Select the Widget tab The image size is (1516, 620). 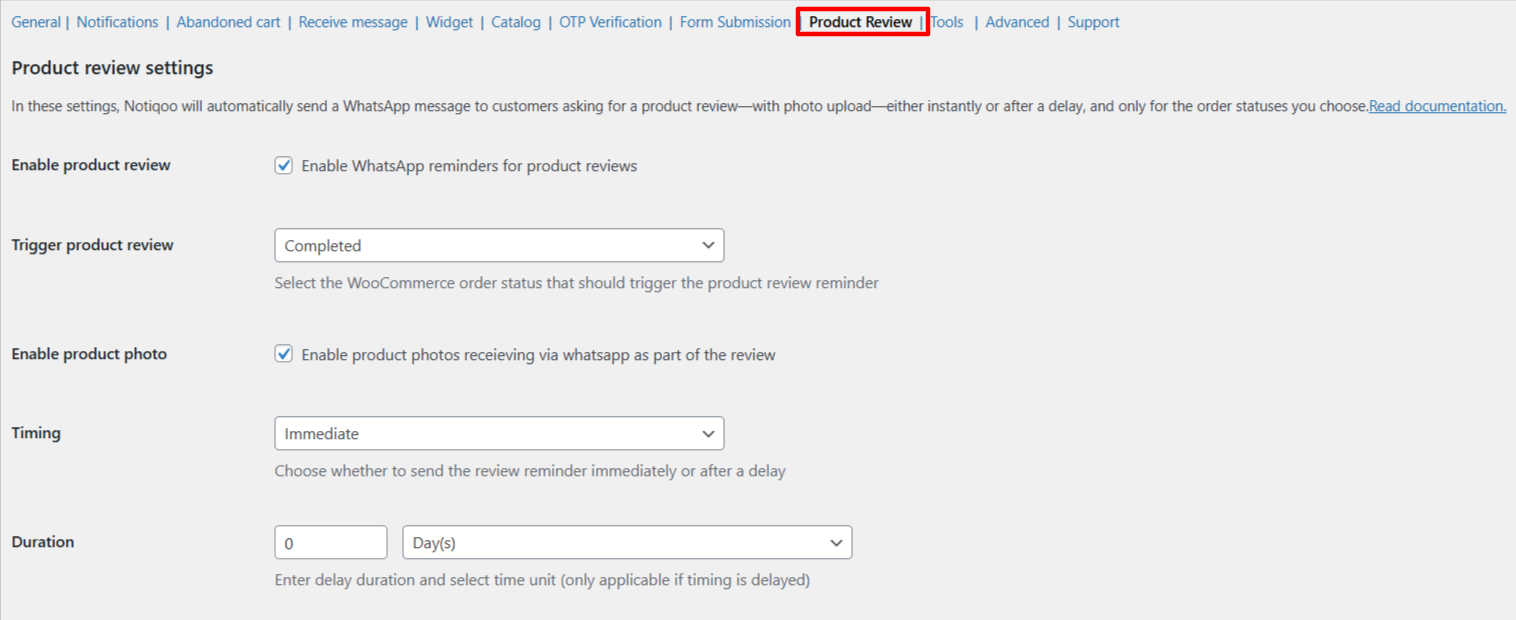(x=449, y=22)
